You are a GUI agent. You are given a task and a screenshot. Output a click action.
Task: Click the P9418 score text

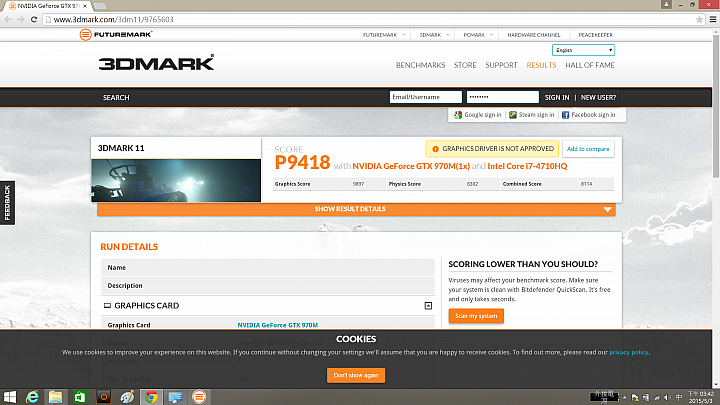tap(302, 162)
